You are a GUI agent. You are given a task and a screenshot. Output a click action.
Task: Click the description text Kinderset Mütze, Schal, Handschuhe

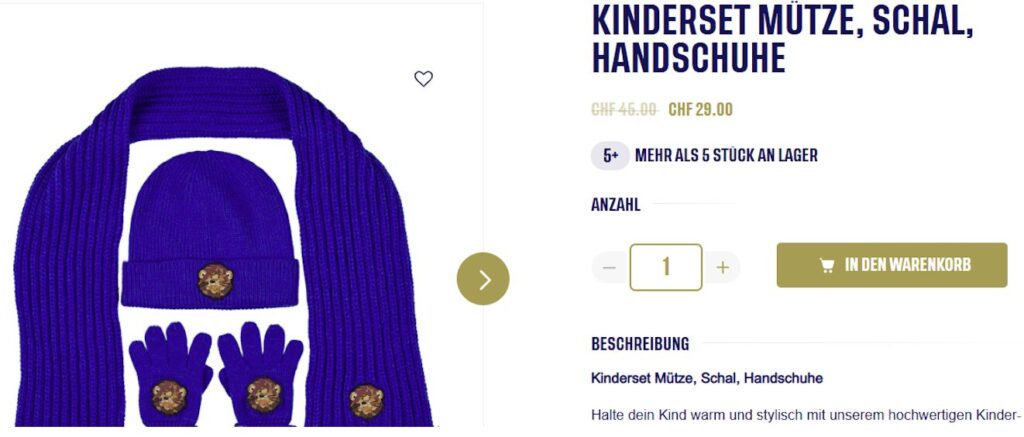[x=707, y=378]
